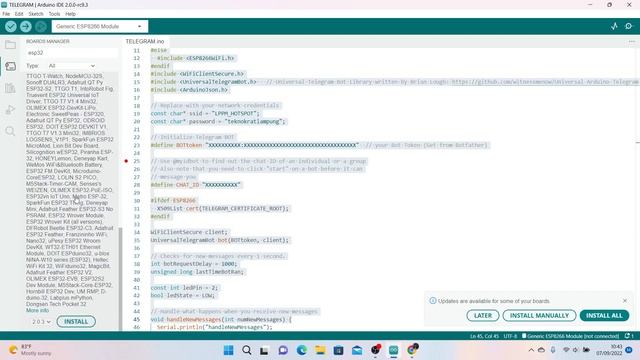This screenshot has height=360, width=640.
Task: Click the INSTALL ALL button
Action: [x=604, y=316]
